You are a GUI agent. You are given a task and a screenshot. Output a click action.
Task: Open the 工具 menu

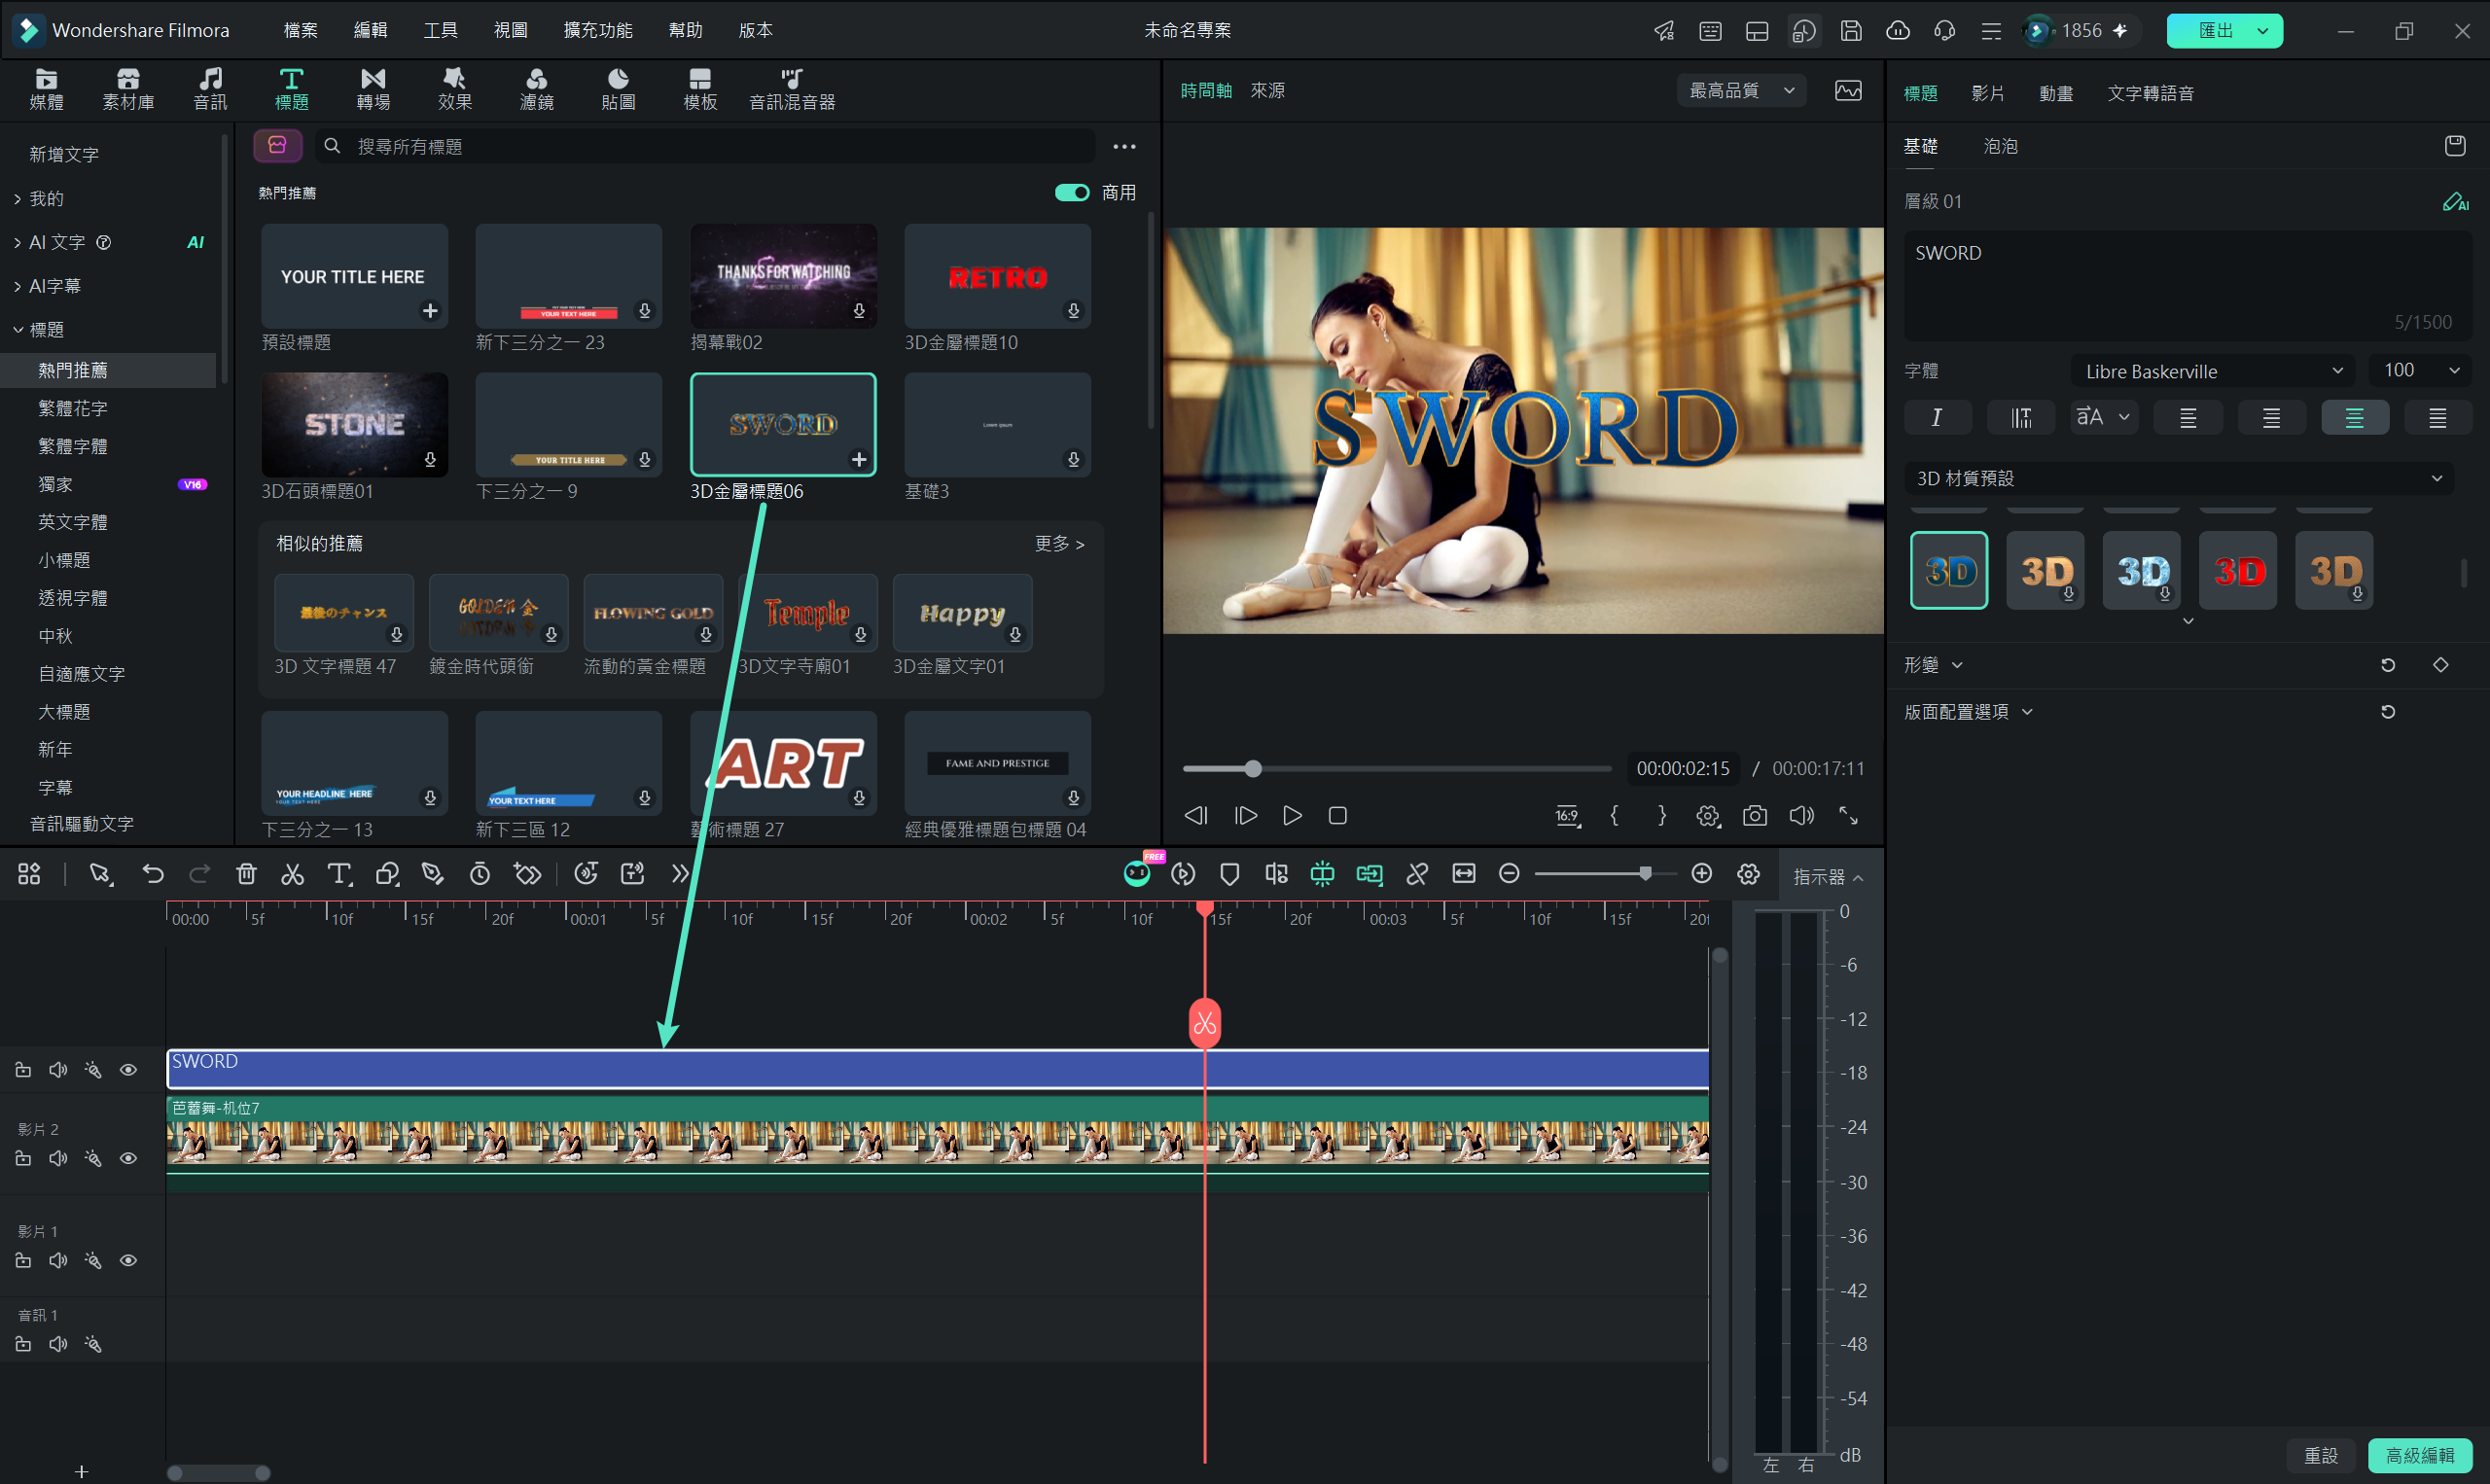[440, 30]
